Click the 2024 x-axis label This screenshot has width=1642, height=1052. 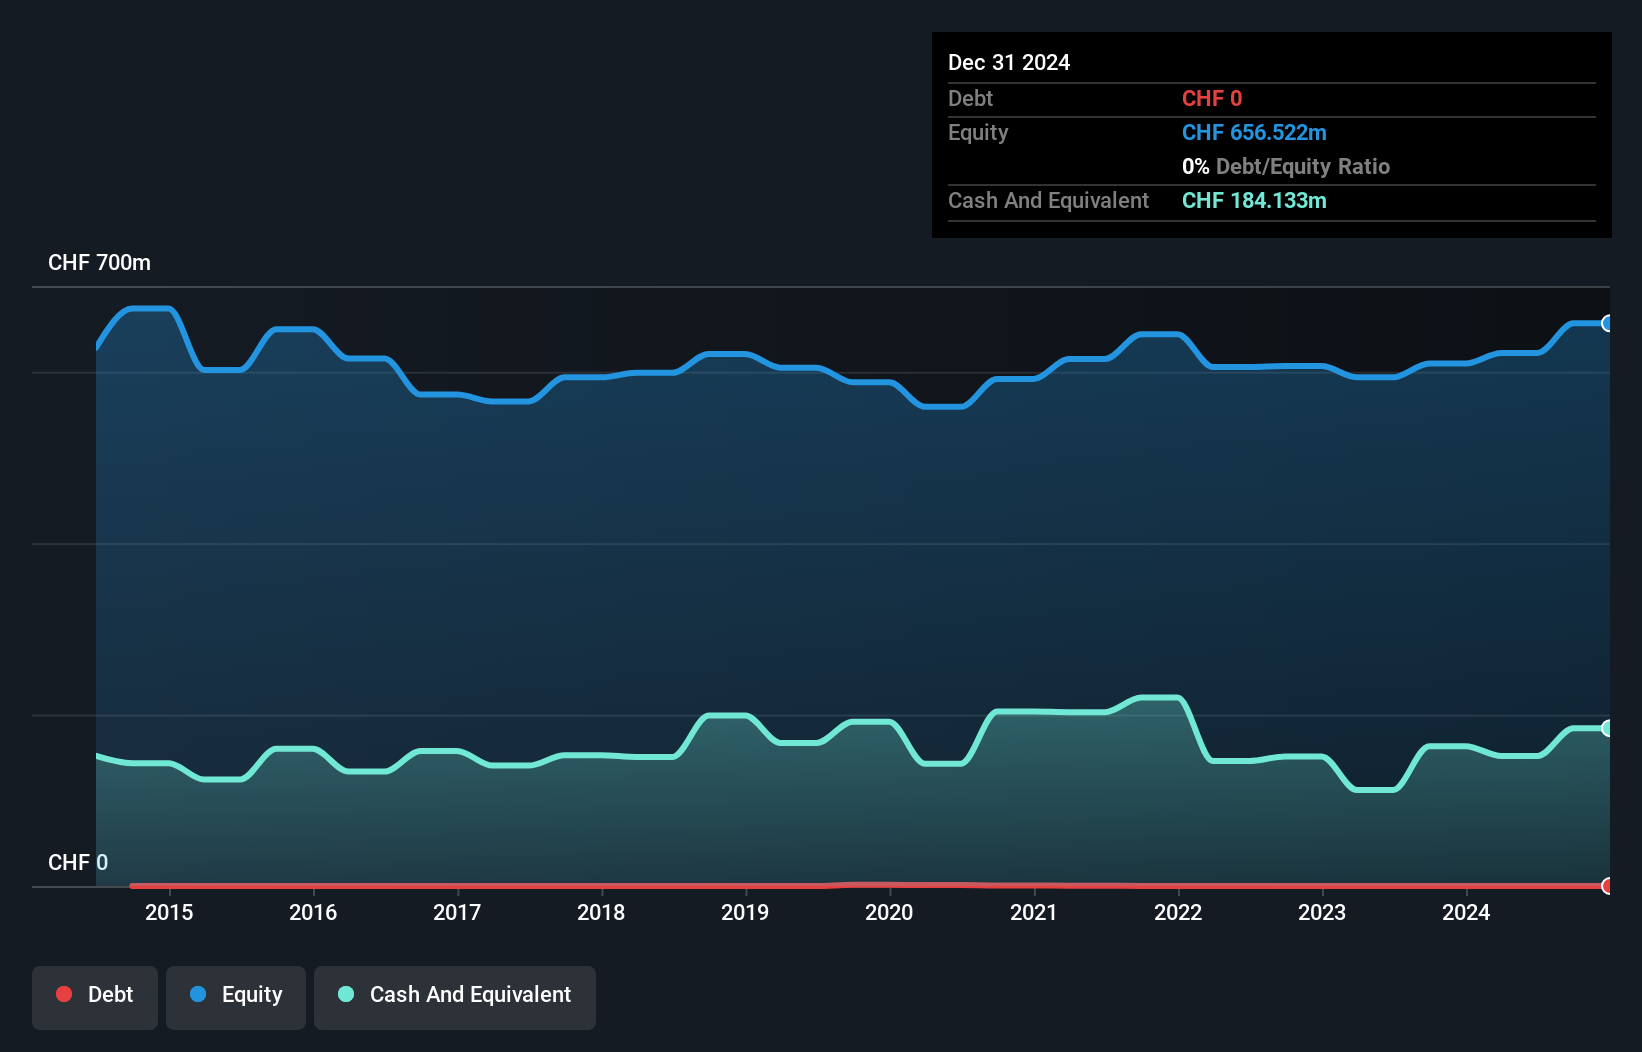(x=1466, y=912)
